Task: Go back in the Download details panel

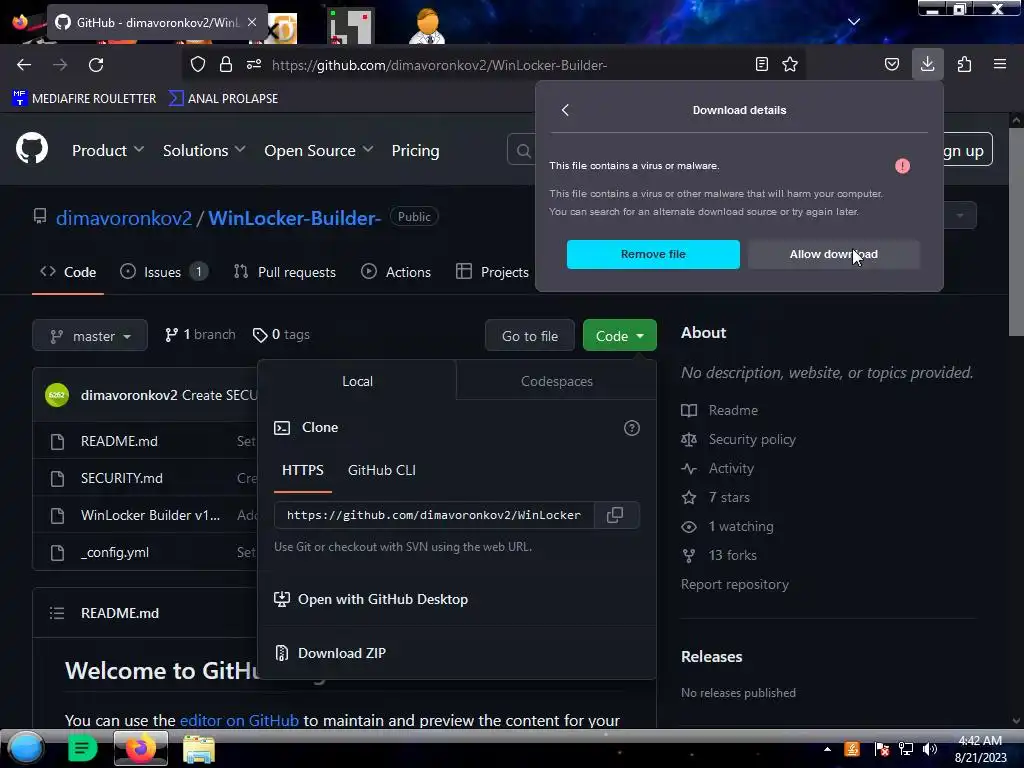Action: [566, 110]
